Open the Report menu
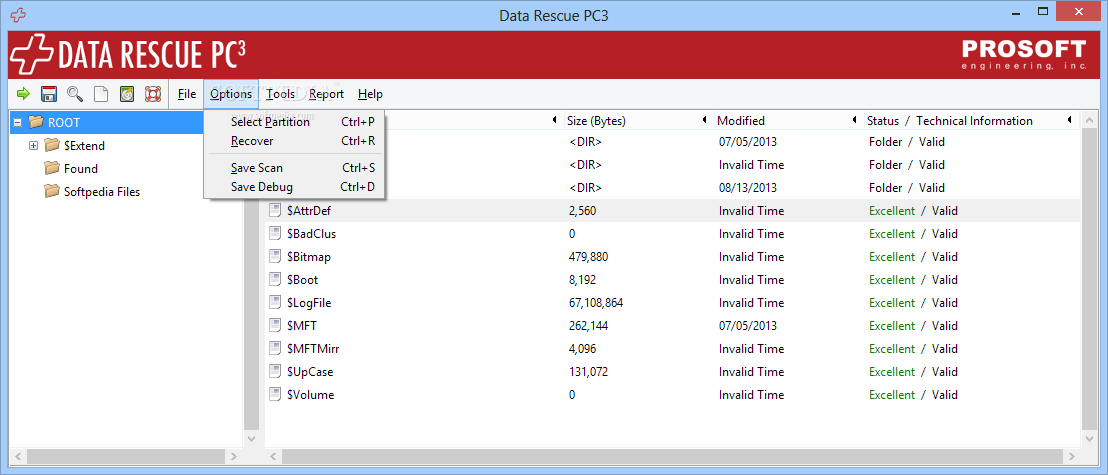1108x475 pixels. click(x=326, y=94)
